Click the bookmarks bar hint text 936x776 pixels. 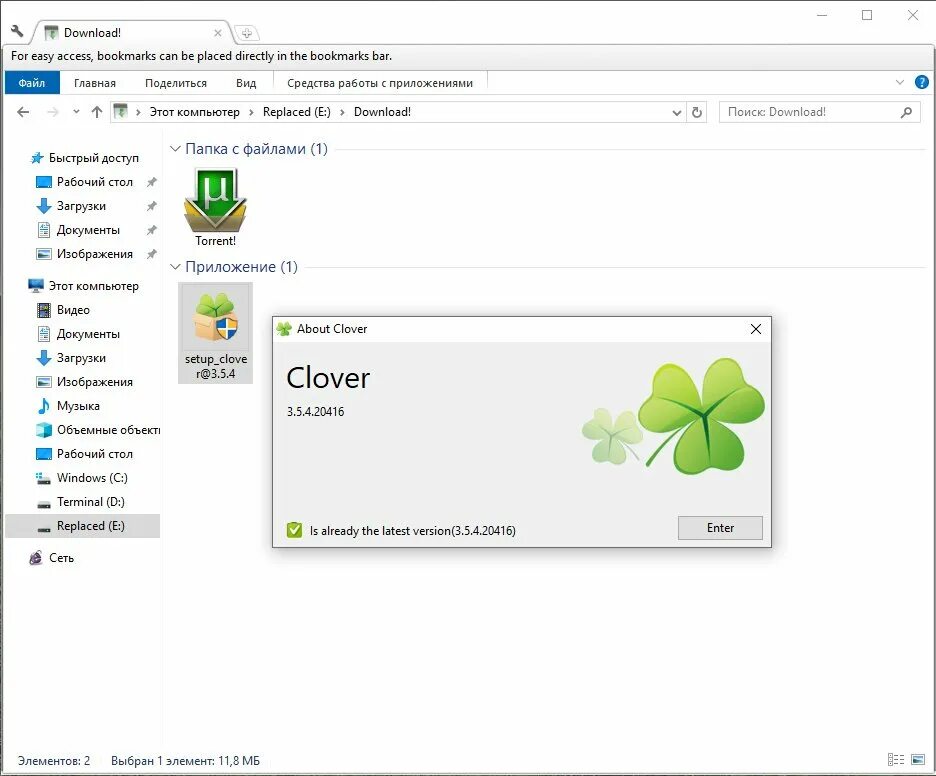point(201,56)
